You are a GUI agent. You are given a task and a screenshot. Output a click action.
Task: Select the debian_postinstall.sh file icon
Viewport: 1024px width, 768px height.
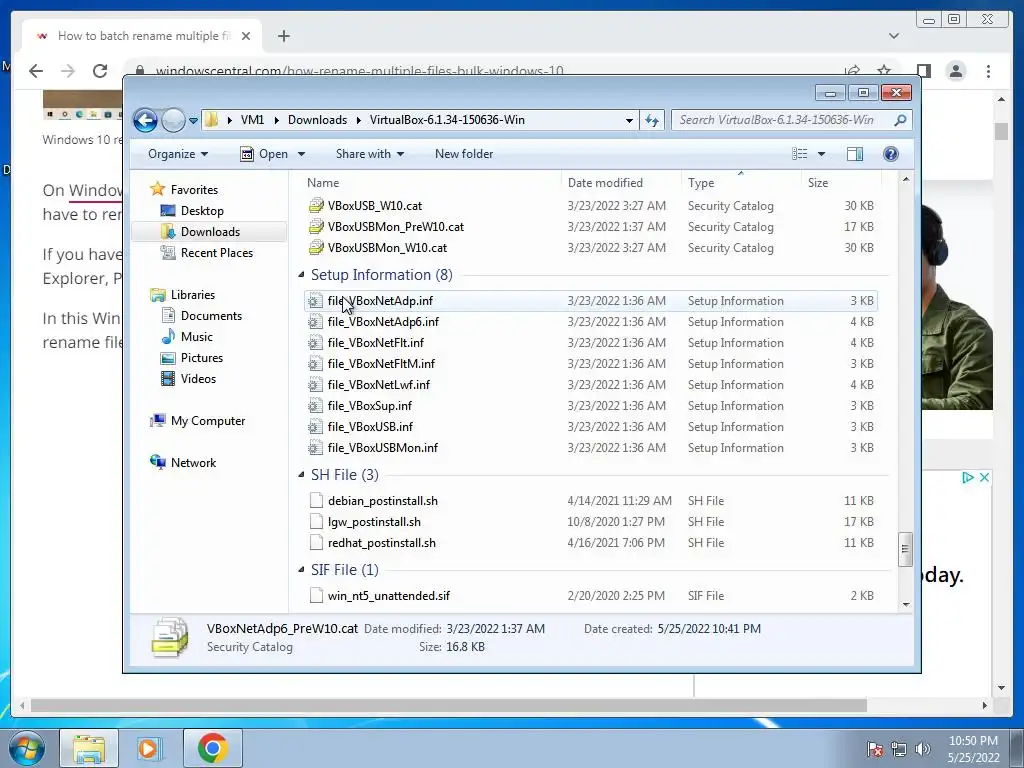[x=316, y=501]
